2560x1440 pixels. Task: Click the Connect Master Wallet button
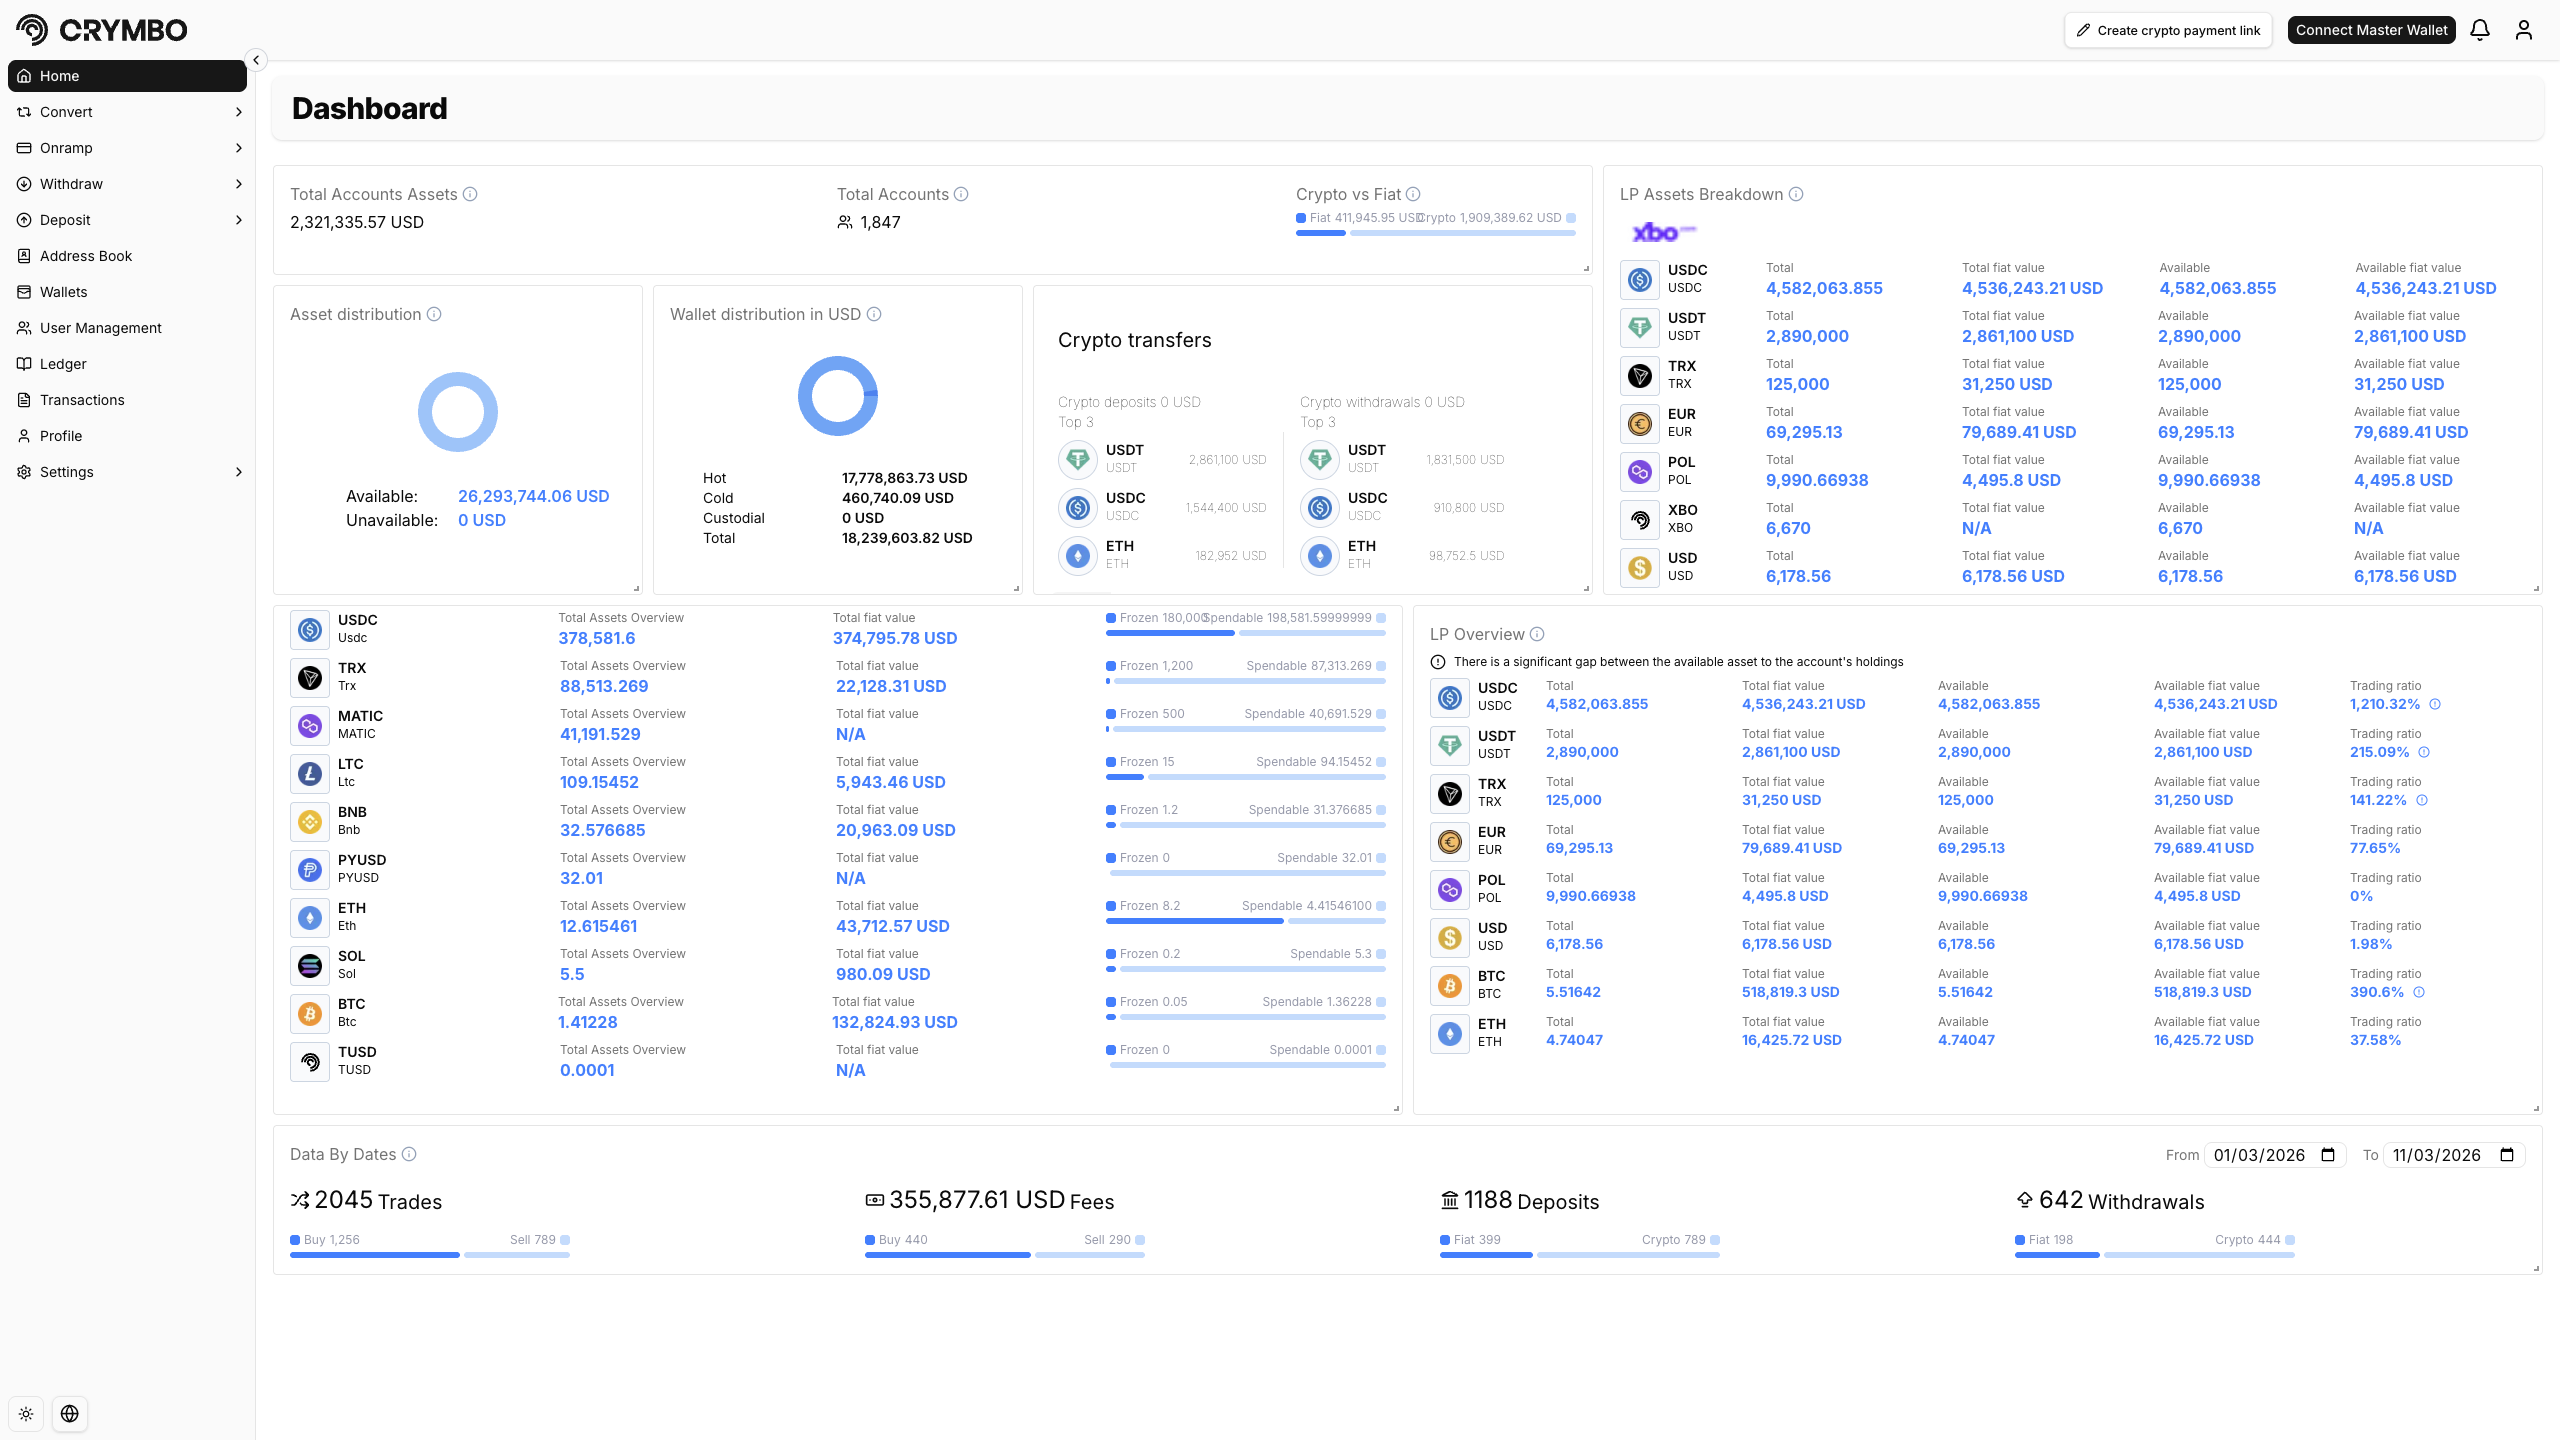pyautogui.click(x=2371, y=30)
